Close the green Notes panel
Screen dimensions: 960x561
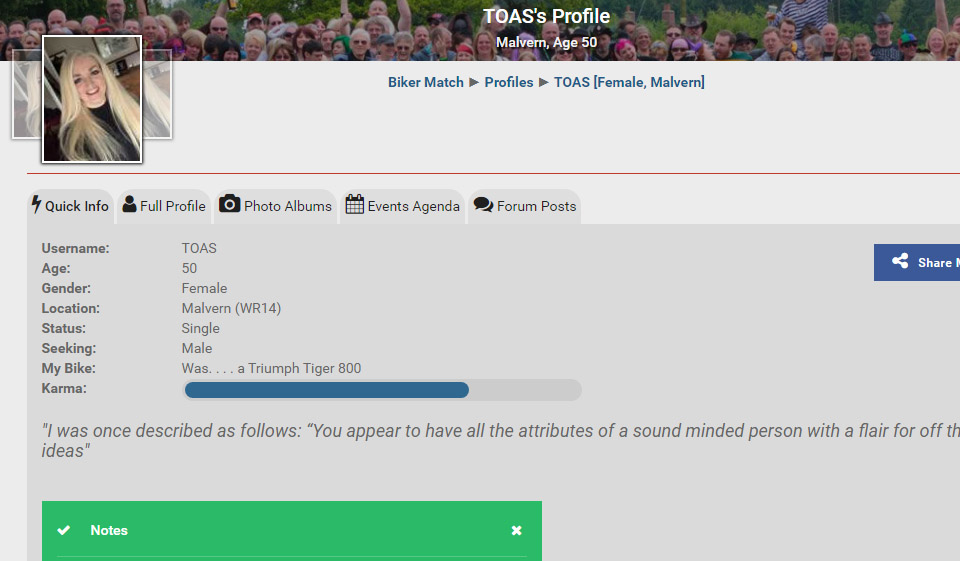tap(517, 530)
